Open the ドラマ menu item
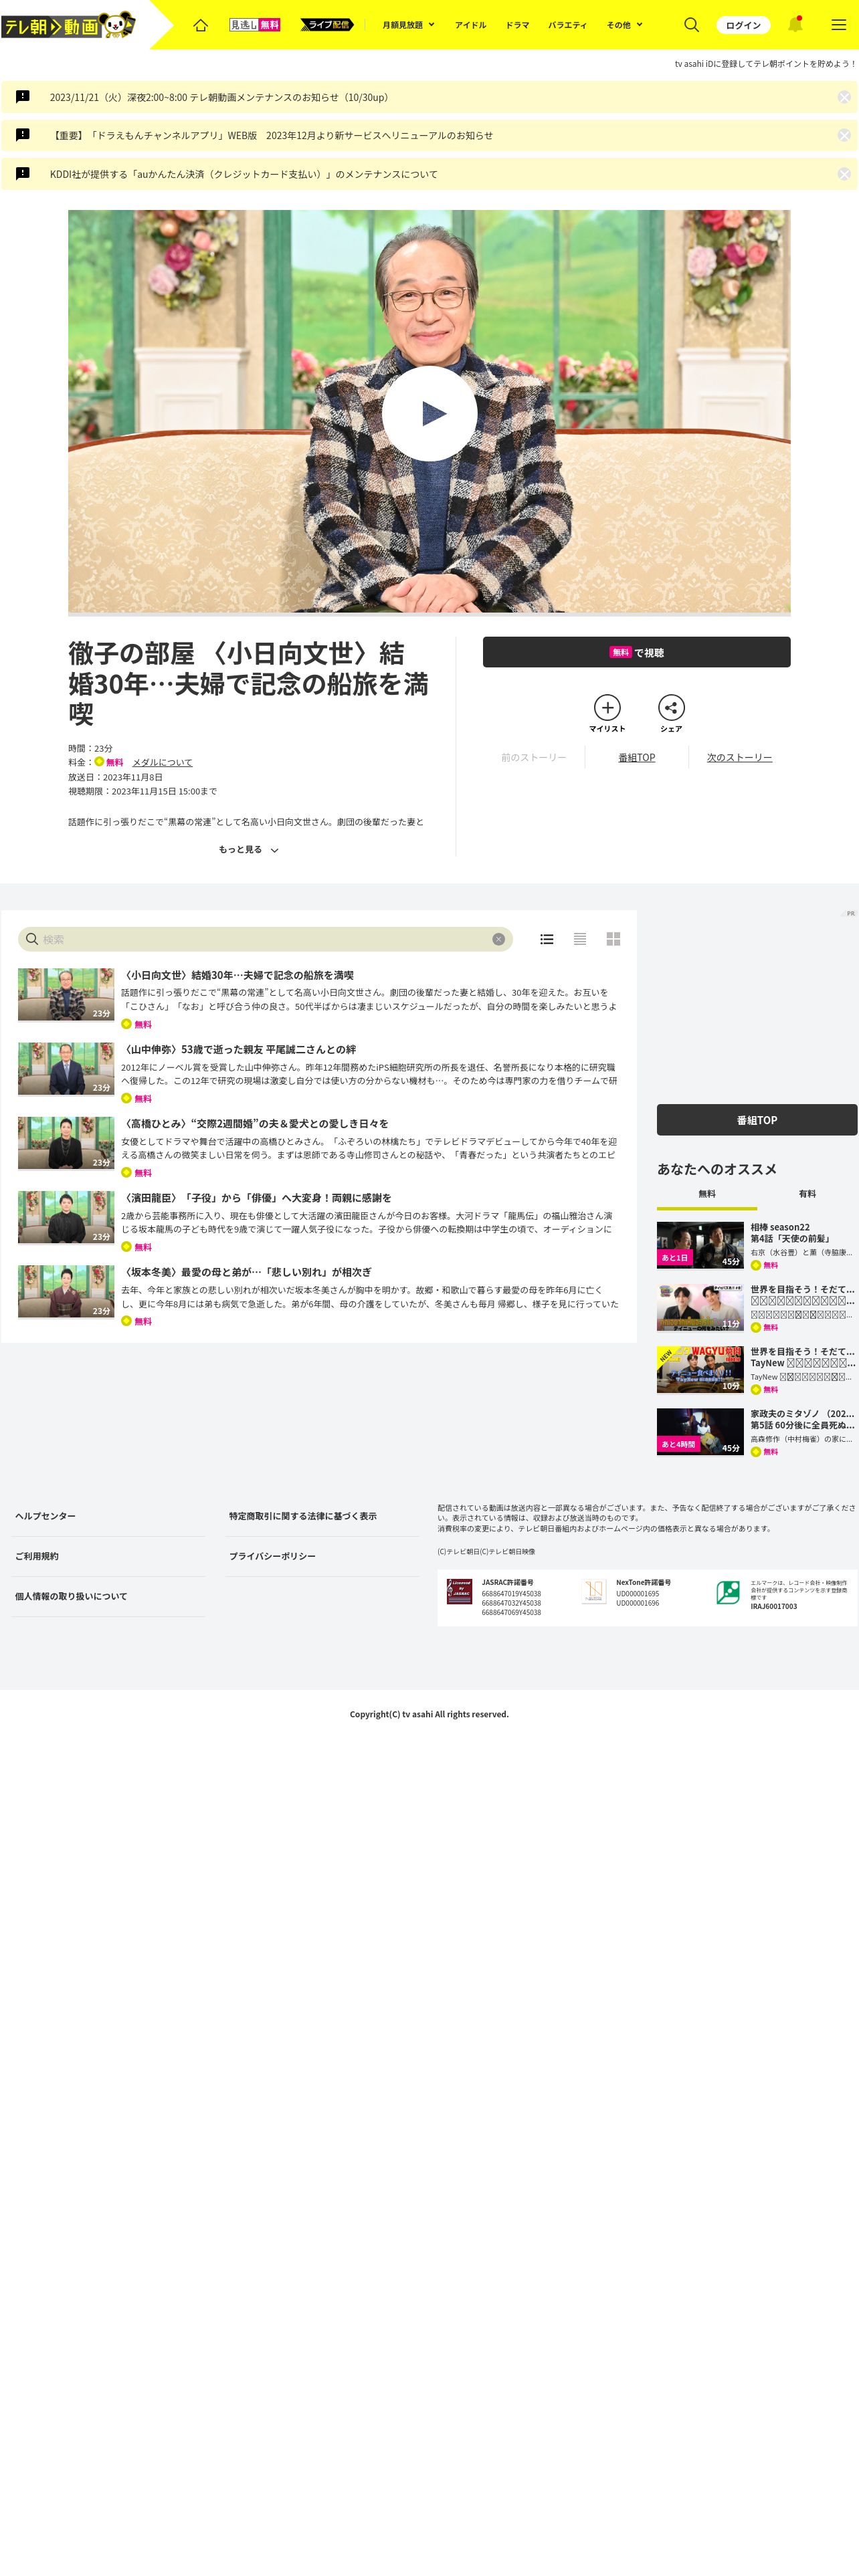The width and height of the screenshot is (859, 2576). pyautogui.click(x=517, y=25)
